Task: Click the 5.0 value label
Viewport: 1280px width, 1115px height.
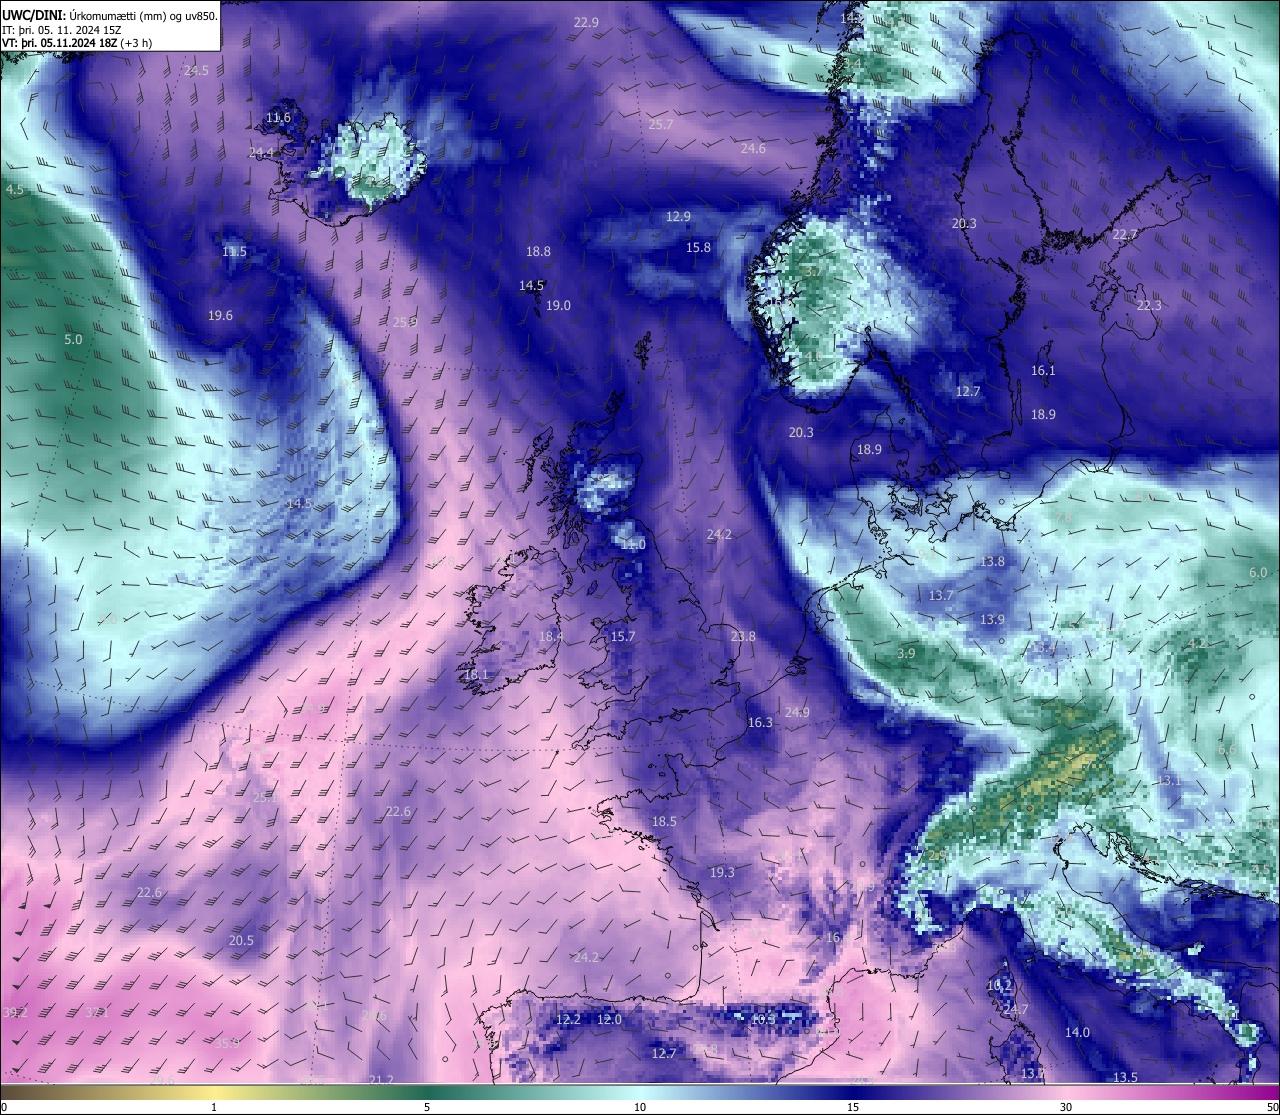Action: click(73, 340)
